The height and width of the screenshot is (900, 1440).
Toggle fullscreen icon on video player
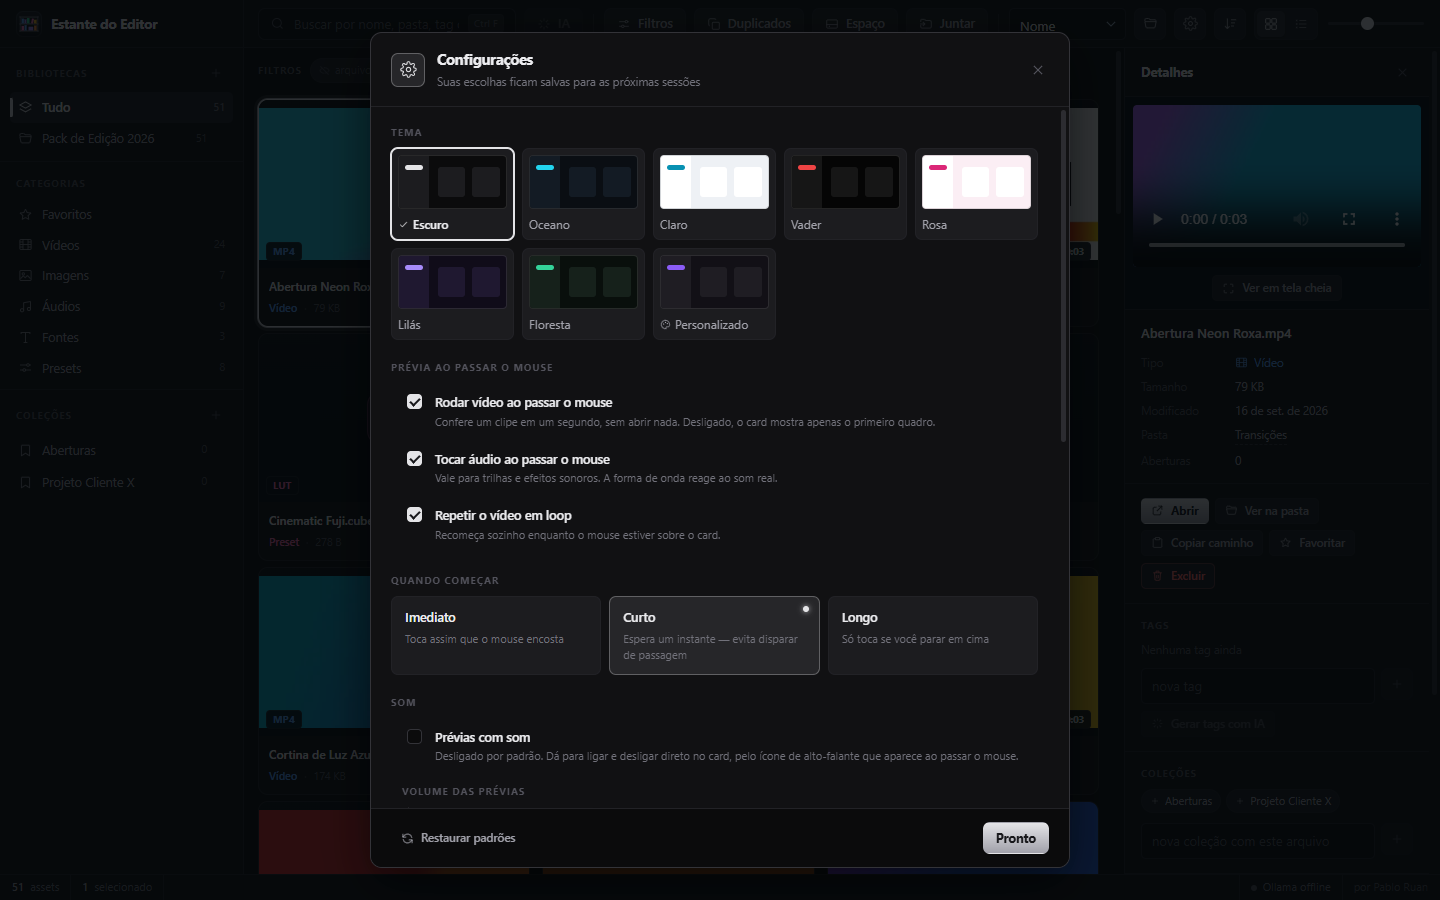[x=1349, y=219]
